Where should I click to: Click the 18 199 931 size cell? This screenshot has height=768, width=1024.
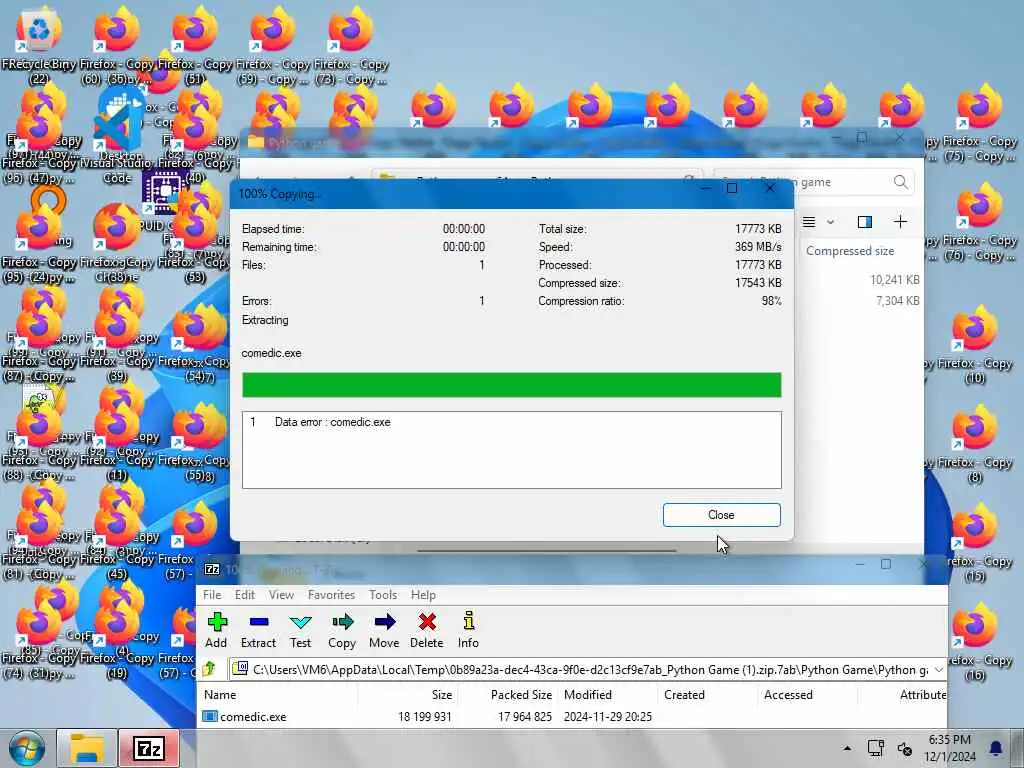pos(424,716)
